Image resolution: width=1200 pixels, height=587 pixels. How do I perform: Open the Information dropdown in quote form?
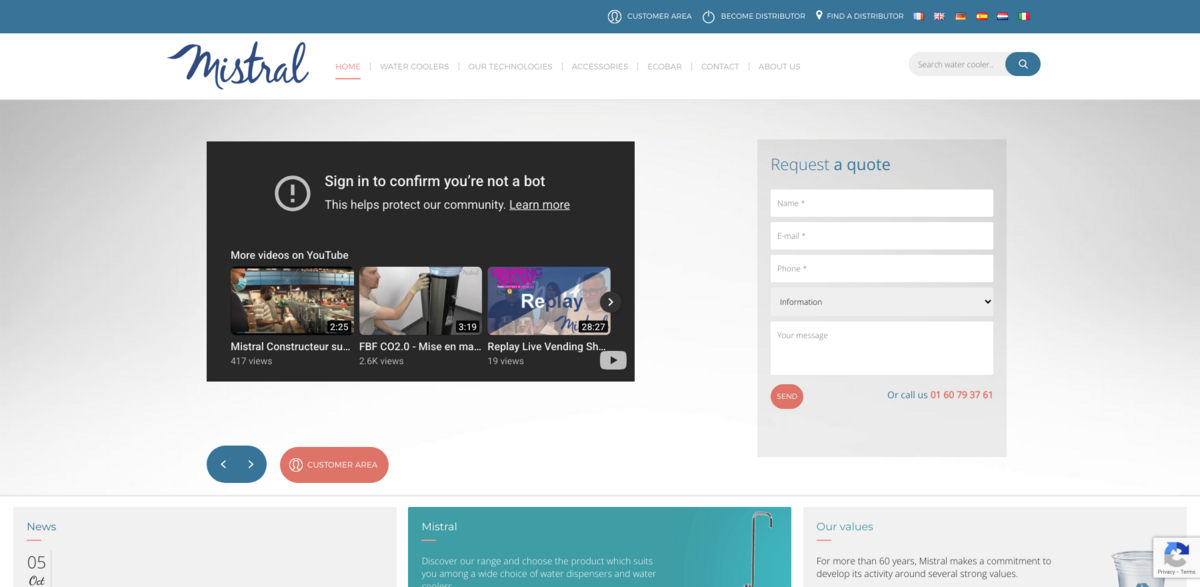coord(881,302)
